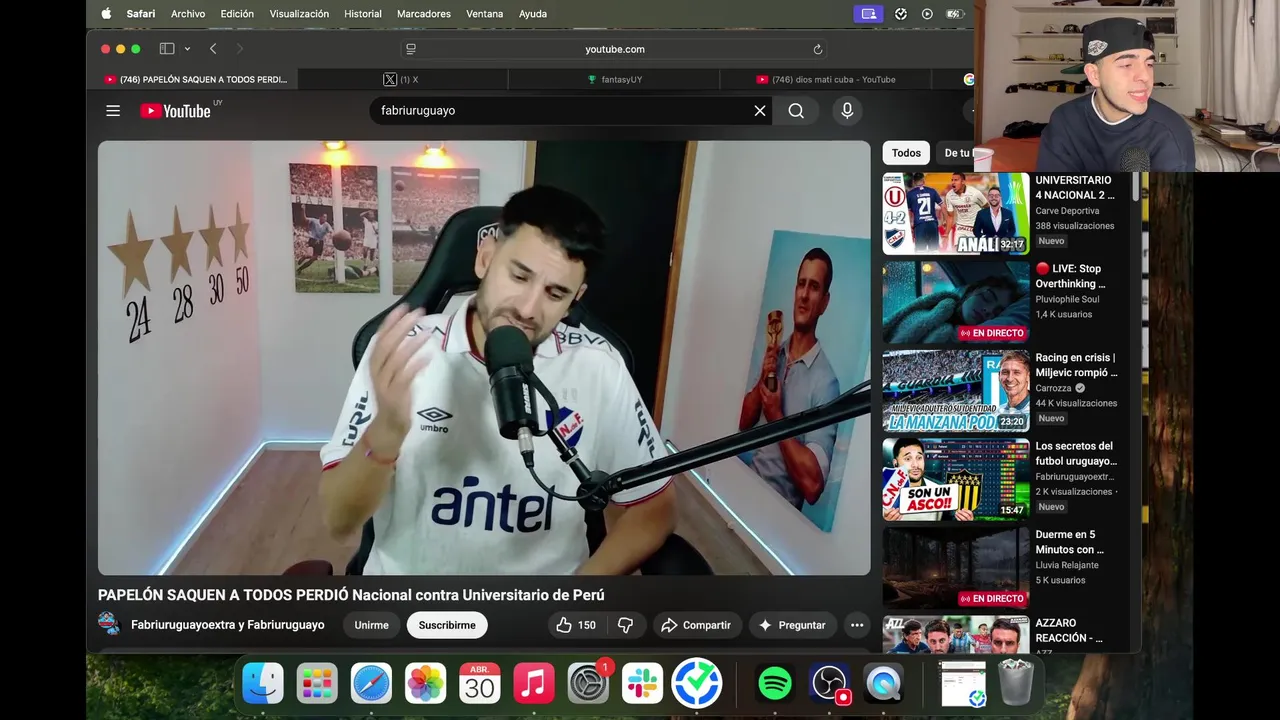Click the play circle icon in menu bar
The height and width of the screenshot is (720, 1280).
(927, 14)
